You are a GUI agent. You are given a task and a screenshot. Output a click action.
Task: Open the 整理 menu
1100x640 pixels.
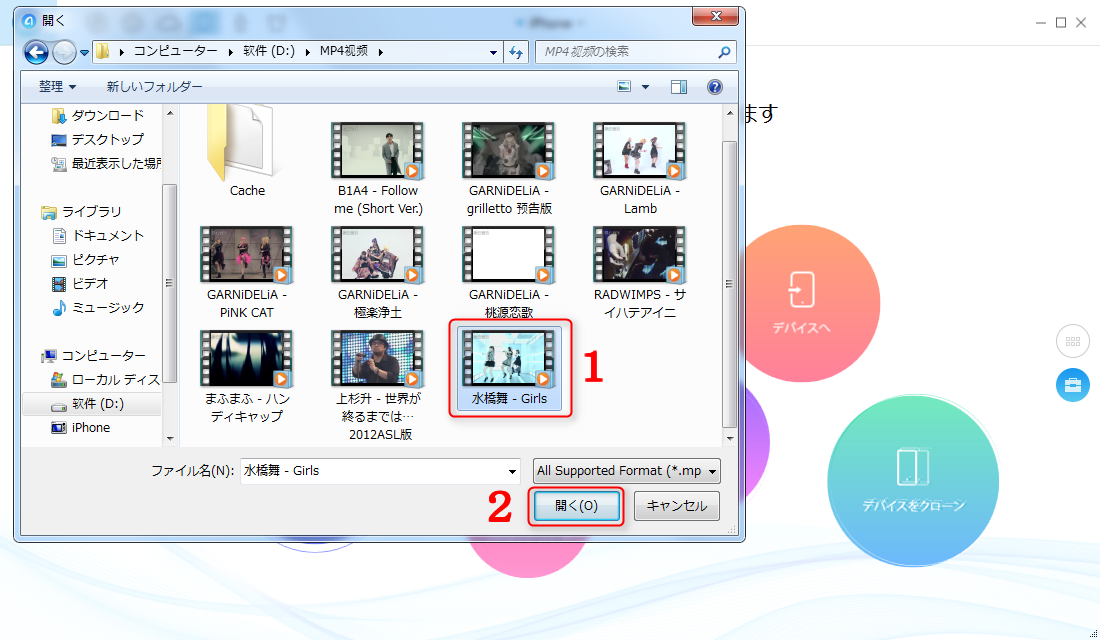pyautogui.click(x=58, y=87)
